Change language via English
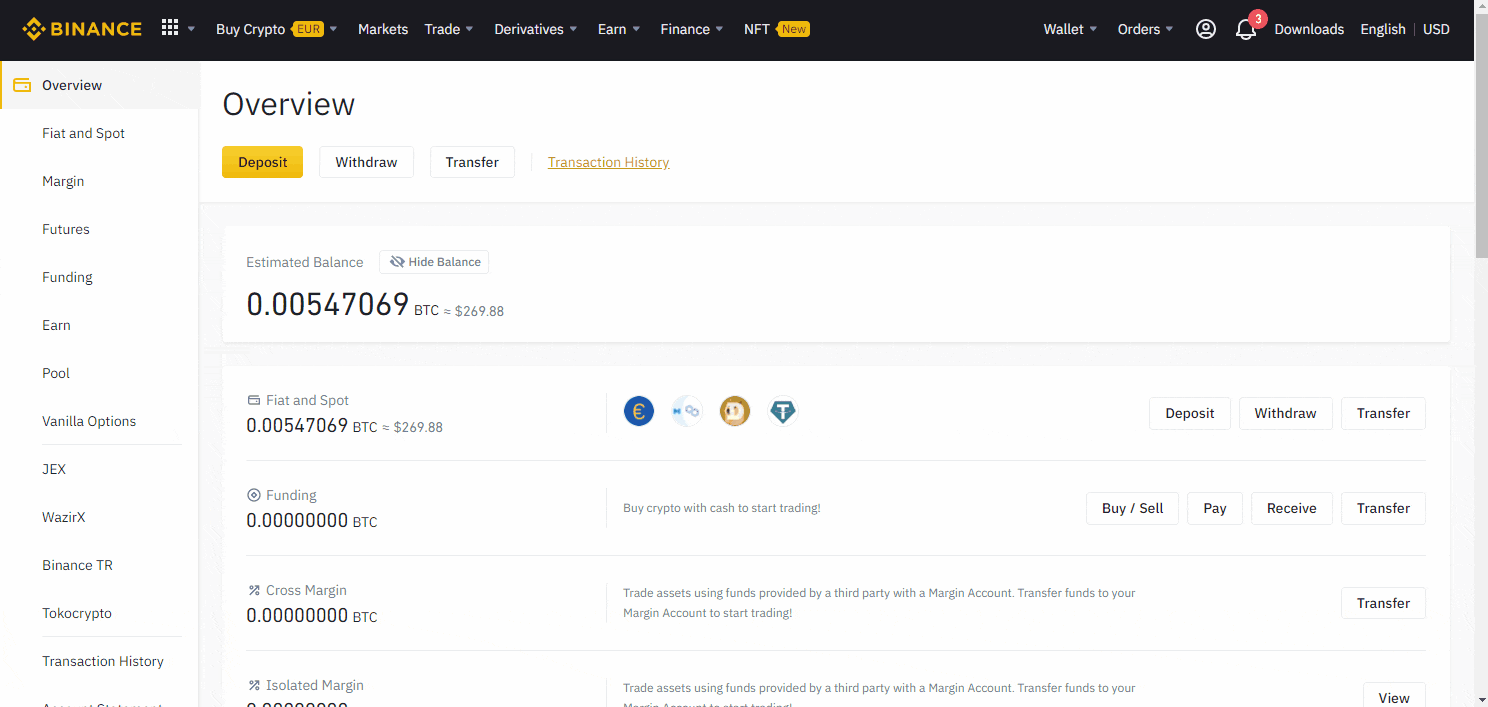The width and height of the screenshot is (1488, 707). [x=1383, y=29]
